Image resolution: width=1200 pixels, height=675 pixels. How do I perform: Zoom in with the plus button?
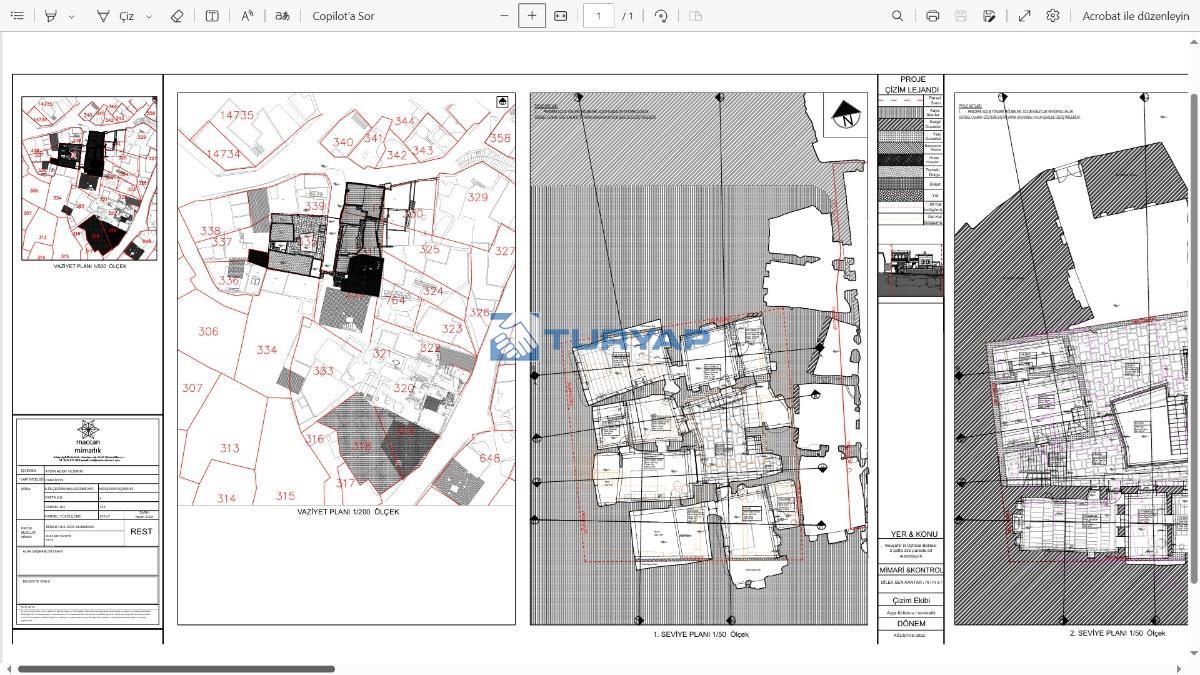pyautogui.click(x=532, y=16)
